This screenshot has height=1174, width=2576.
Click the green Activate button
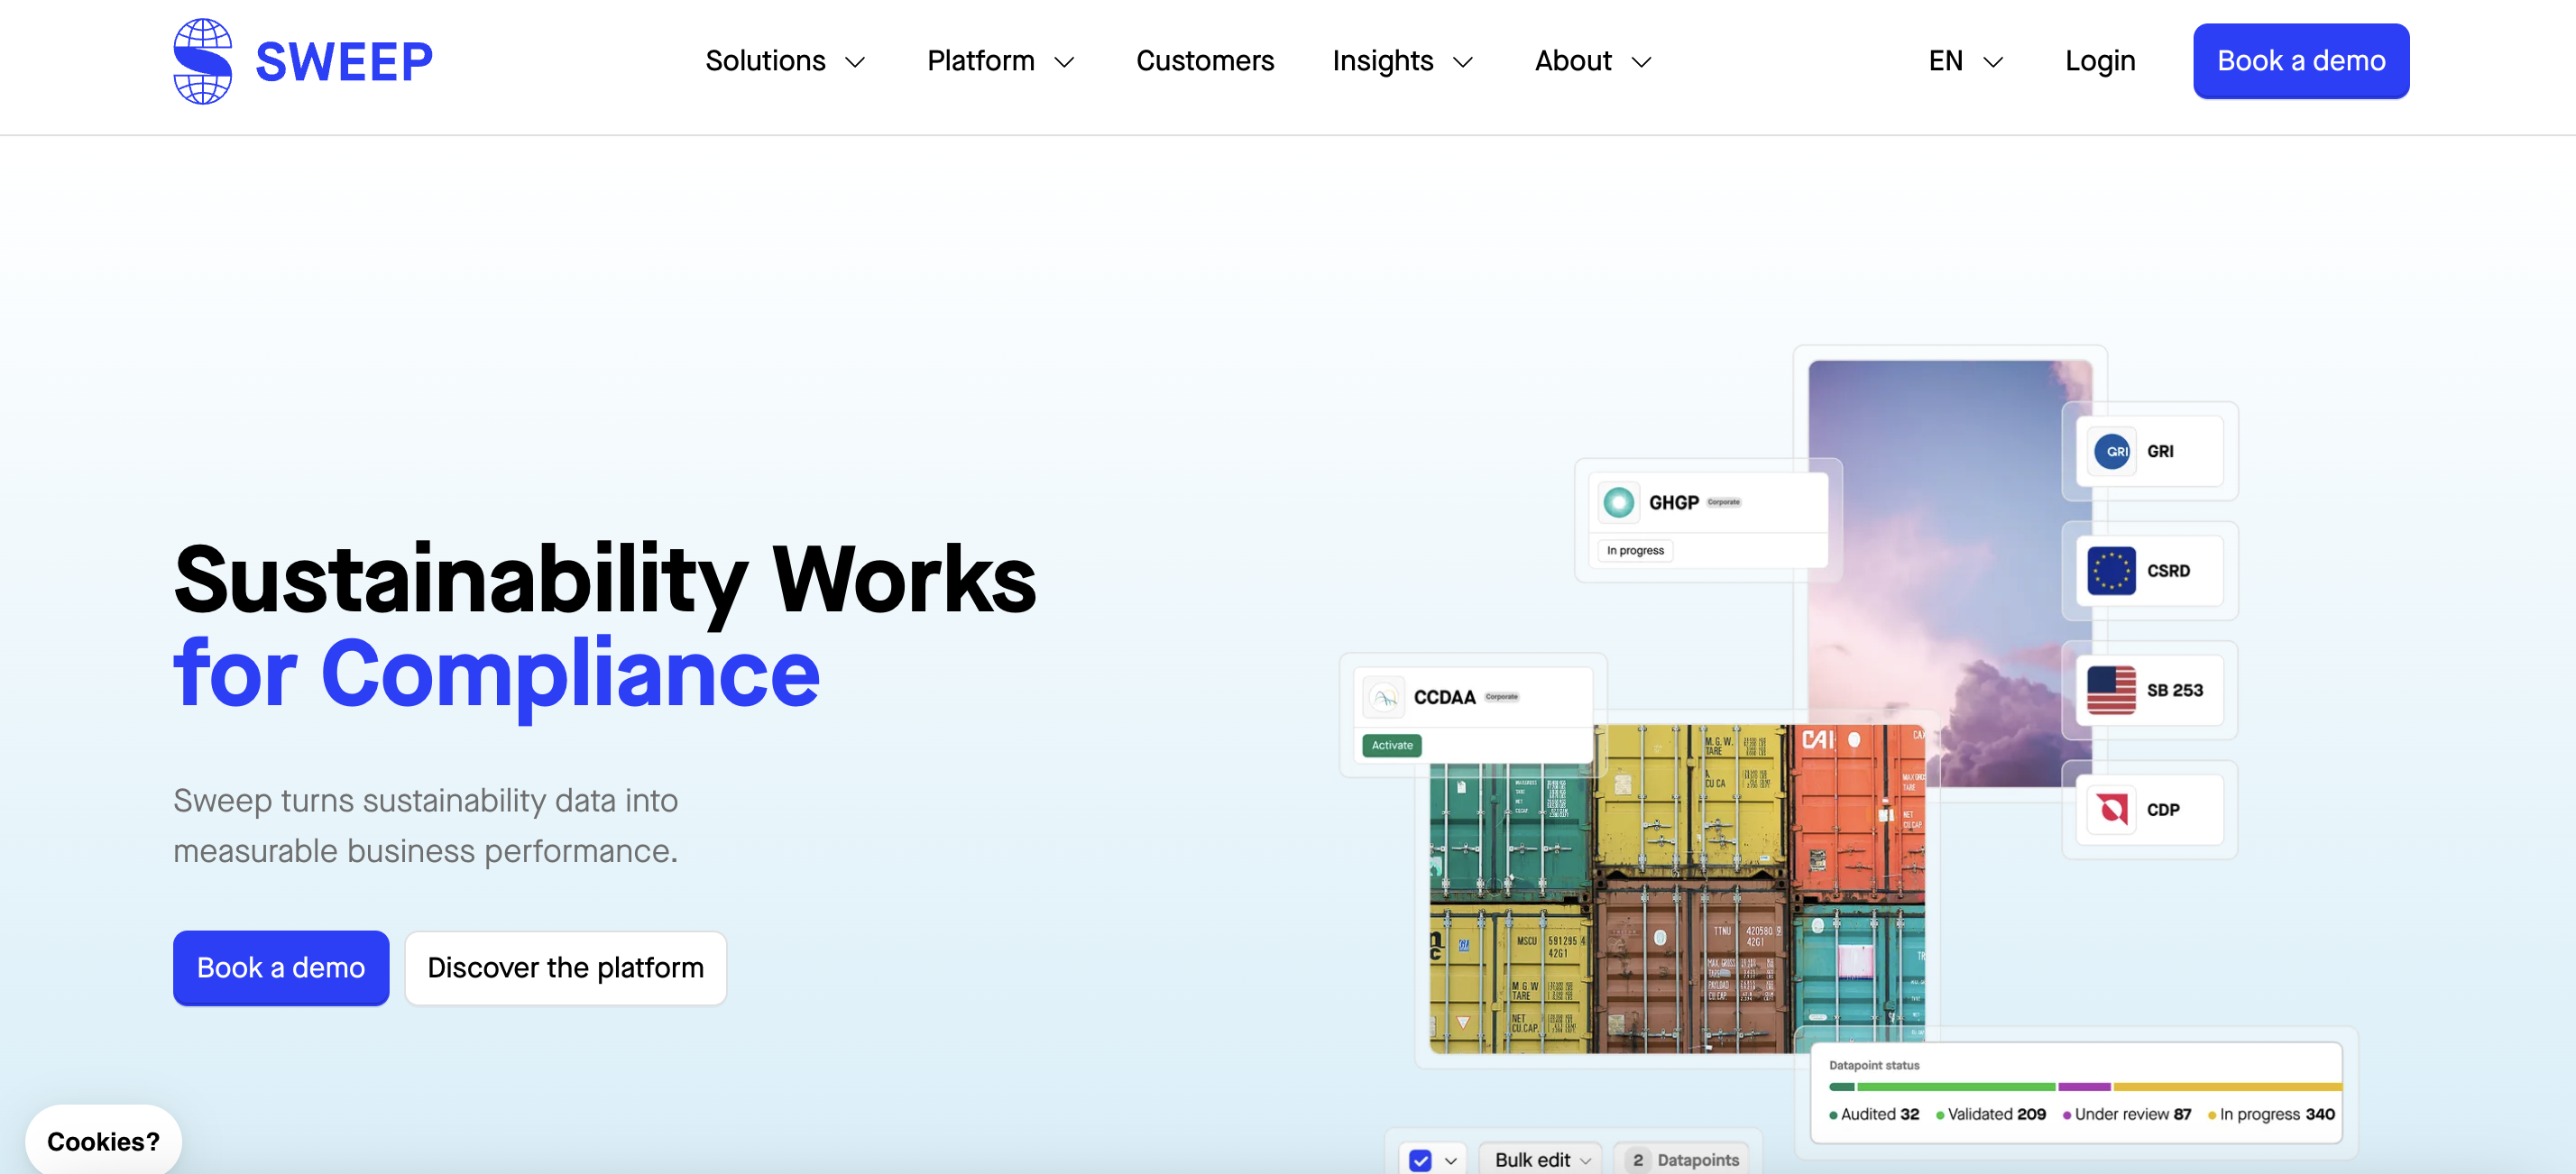click(1392, 745)
